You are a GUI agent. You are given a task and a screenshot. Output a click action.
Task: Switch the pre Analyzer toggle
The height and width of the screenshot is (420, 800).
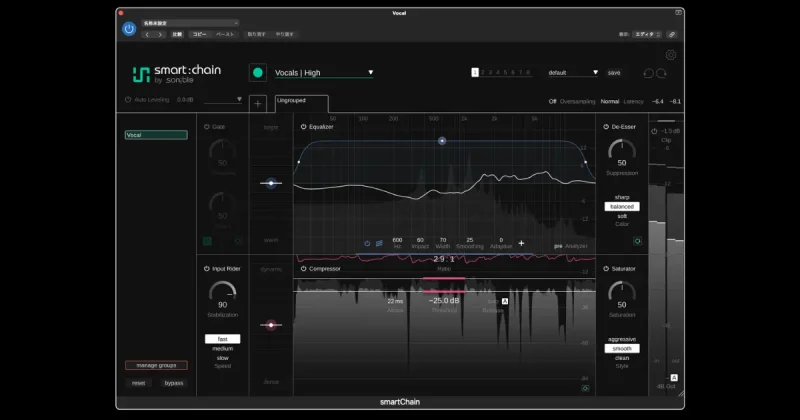tap(558, 246)
